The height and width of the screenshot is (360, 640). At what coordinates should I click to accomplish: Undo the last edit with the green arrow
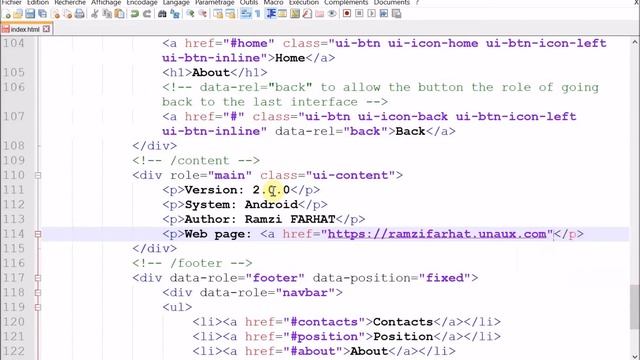point(134,14)
